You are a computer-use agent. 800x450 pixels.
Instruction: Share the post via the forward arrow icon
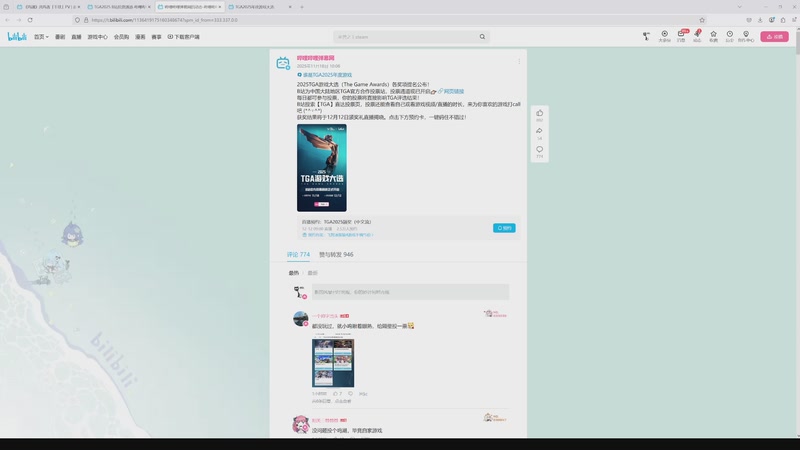540,133
